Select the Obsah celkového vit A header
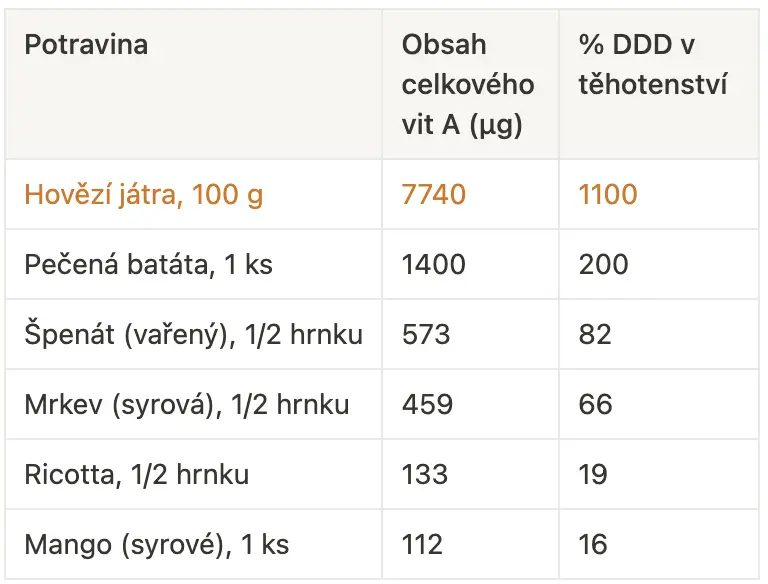 (468, 84)
